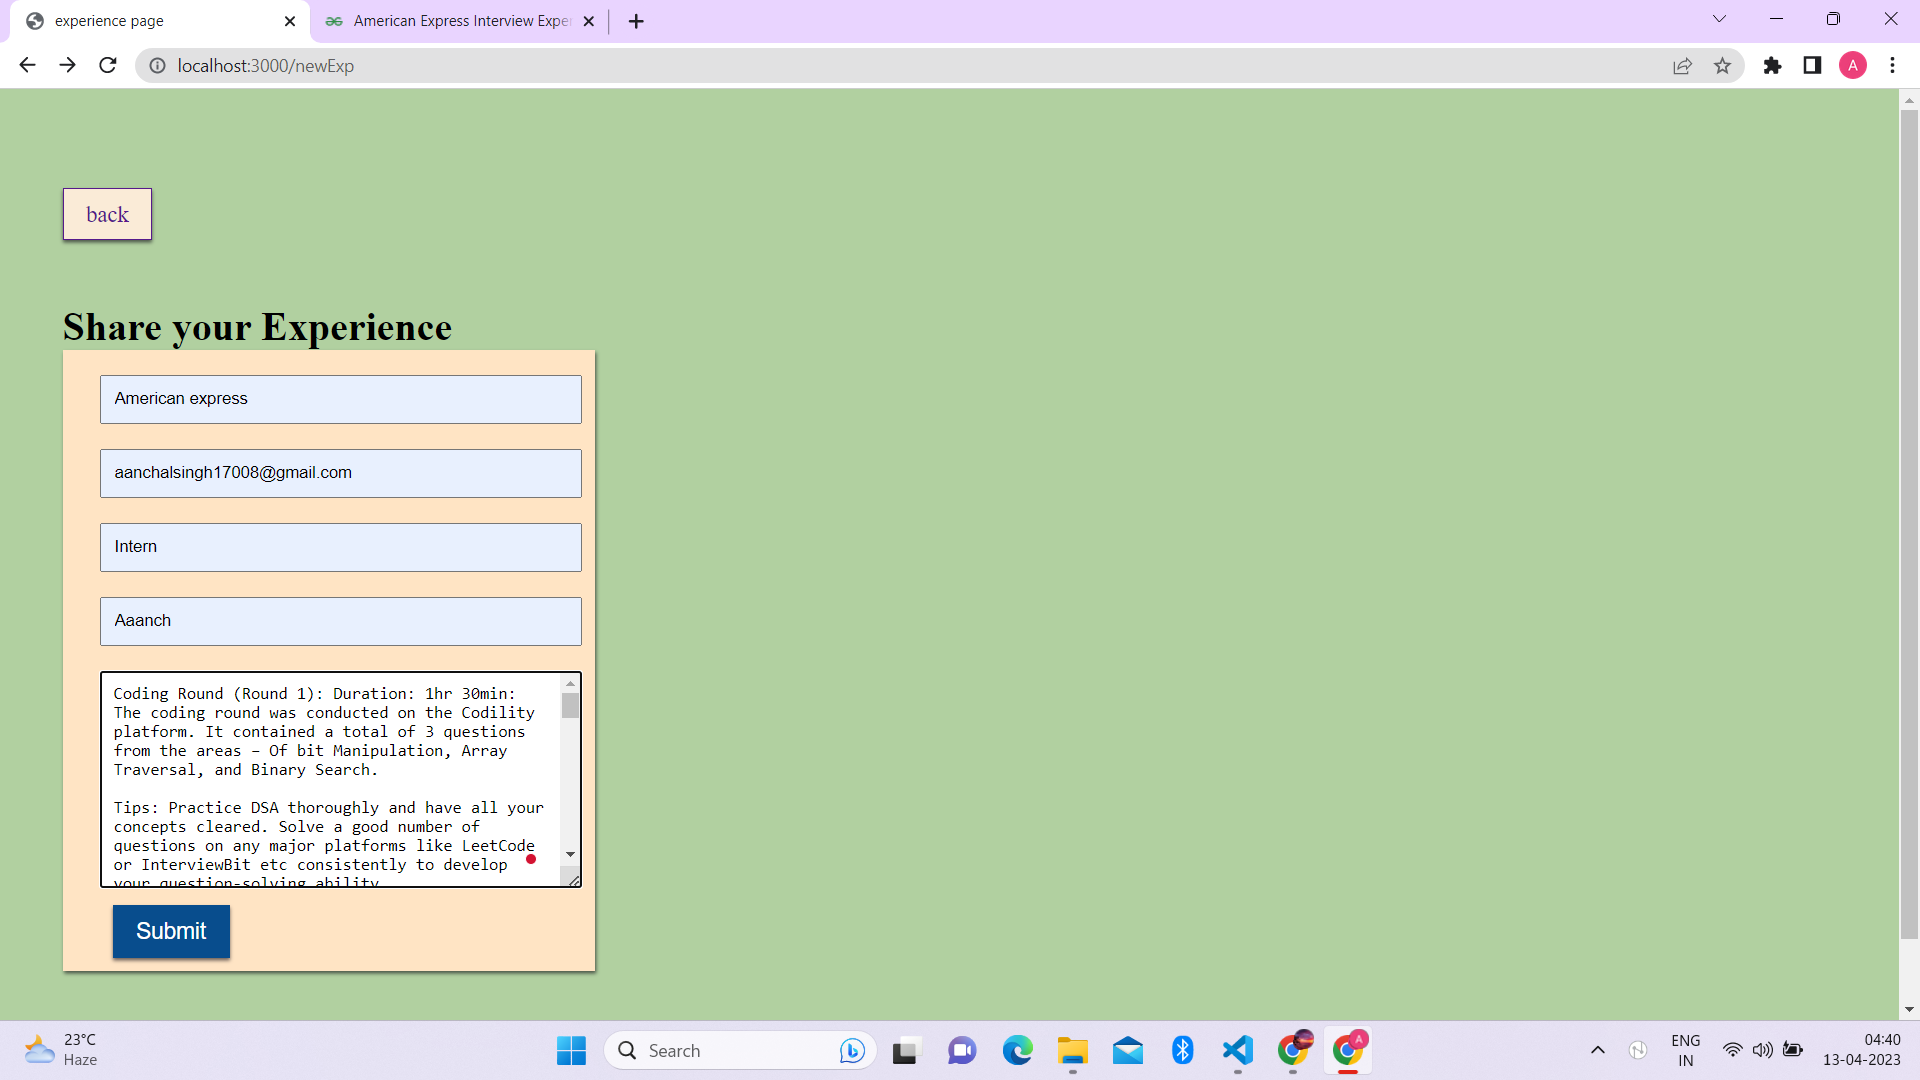Screen dimensions: 1920x1080
Task: Click the address bar URL localhost:3000/newExp
Action: 266,66
